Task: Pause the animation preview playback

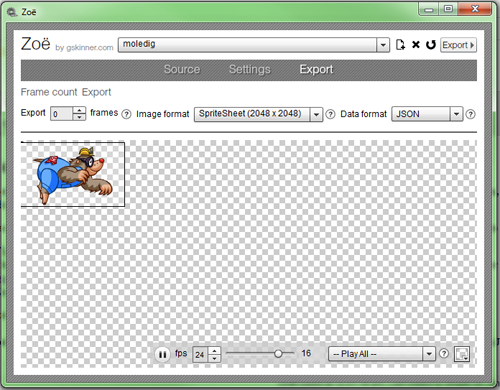Action: click(162, 354)
